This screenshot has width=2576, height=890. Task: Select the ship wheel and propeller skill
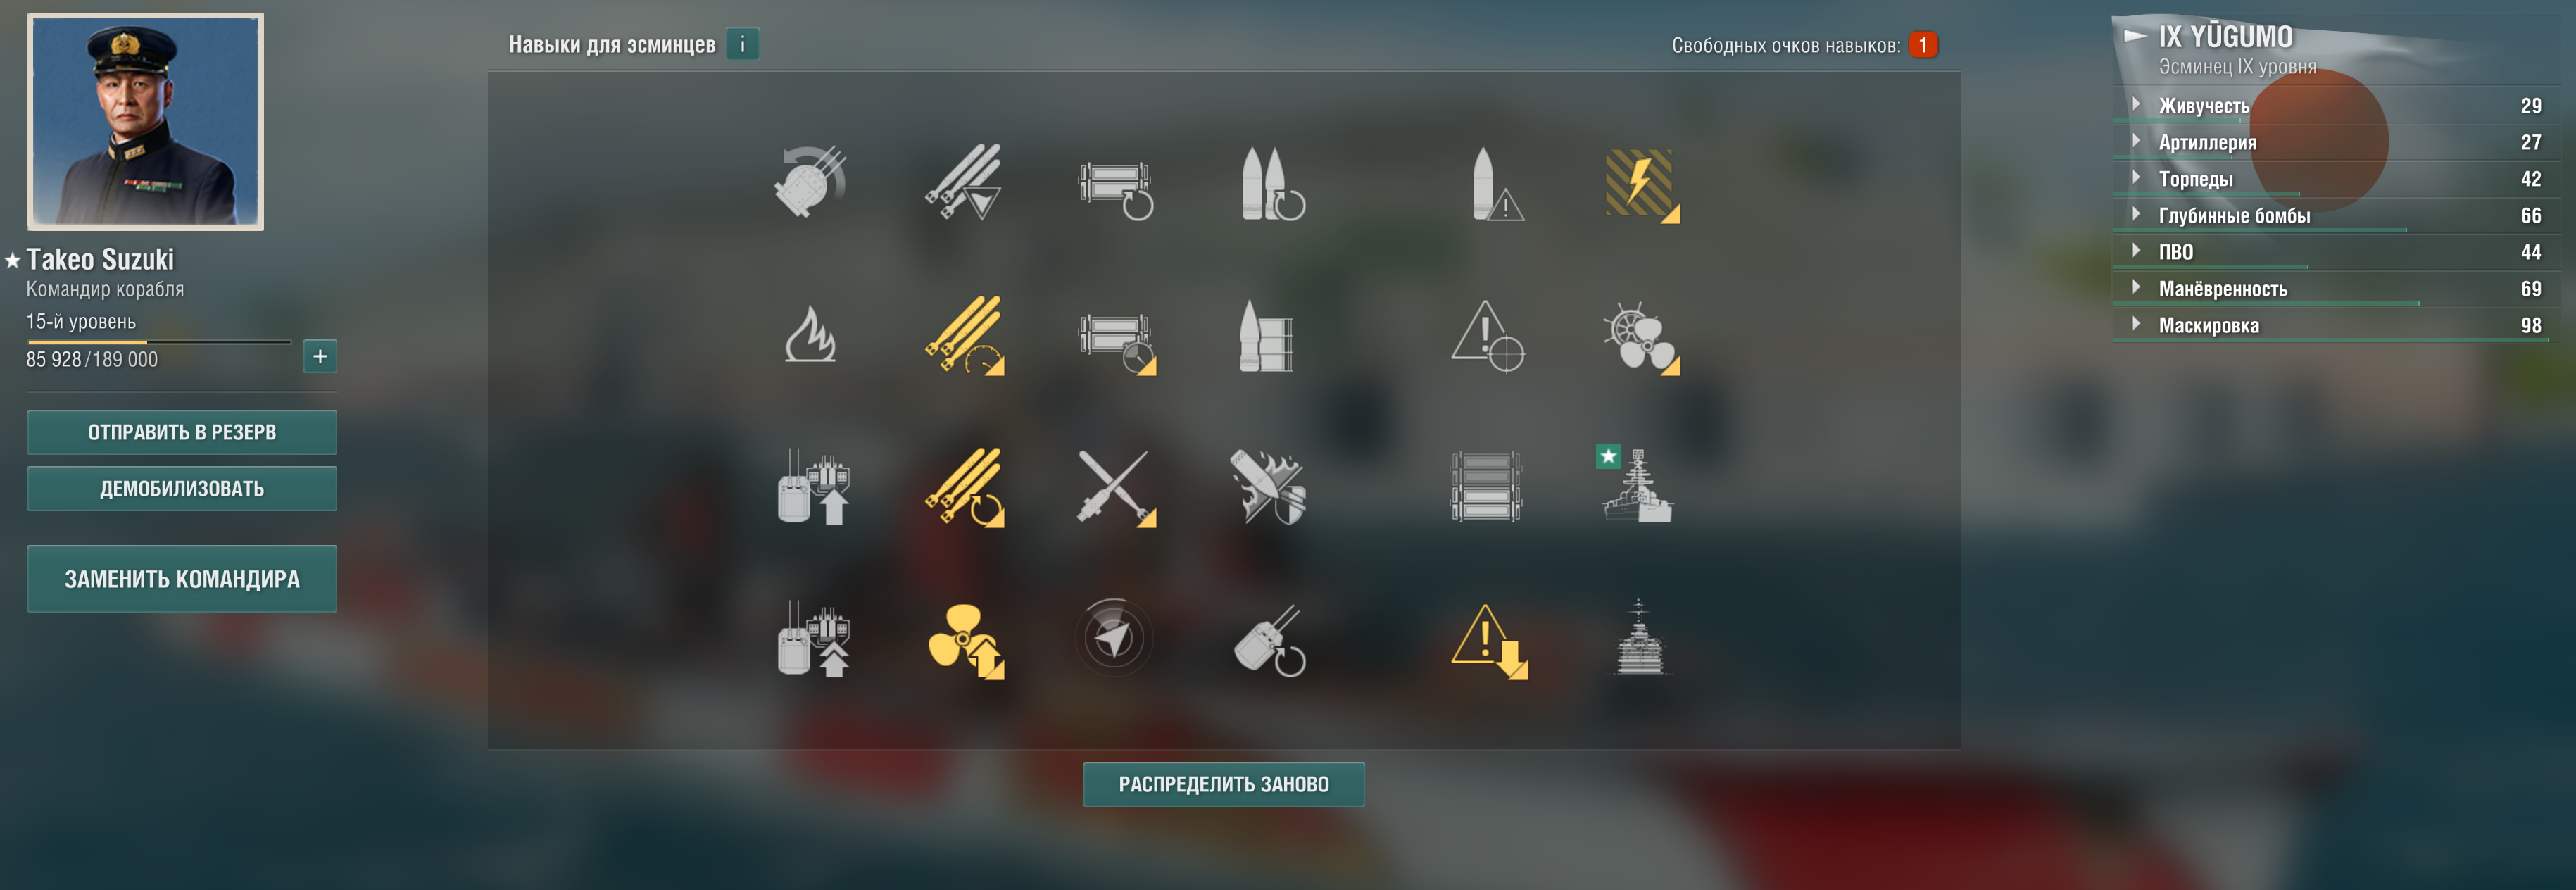[x=1640, y=338]
